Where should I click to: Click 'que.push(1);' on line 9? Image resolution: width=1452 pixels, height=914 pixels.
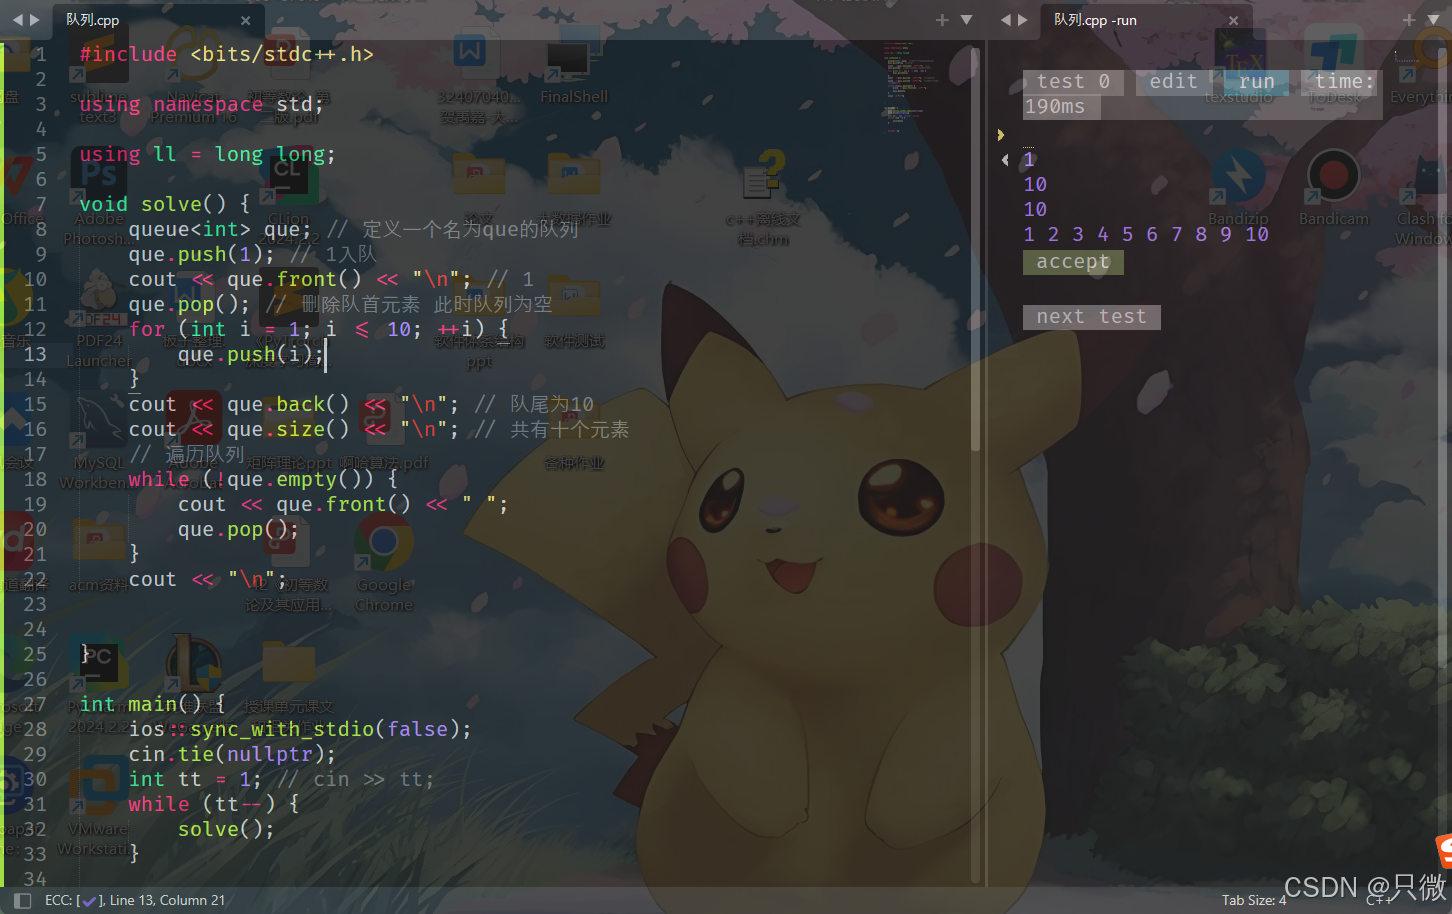tap(201, 255)
